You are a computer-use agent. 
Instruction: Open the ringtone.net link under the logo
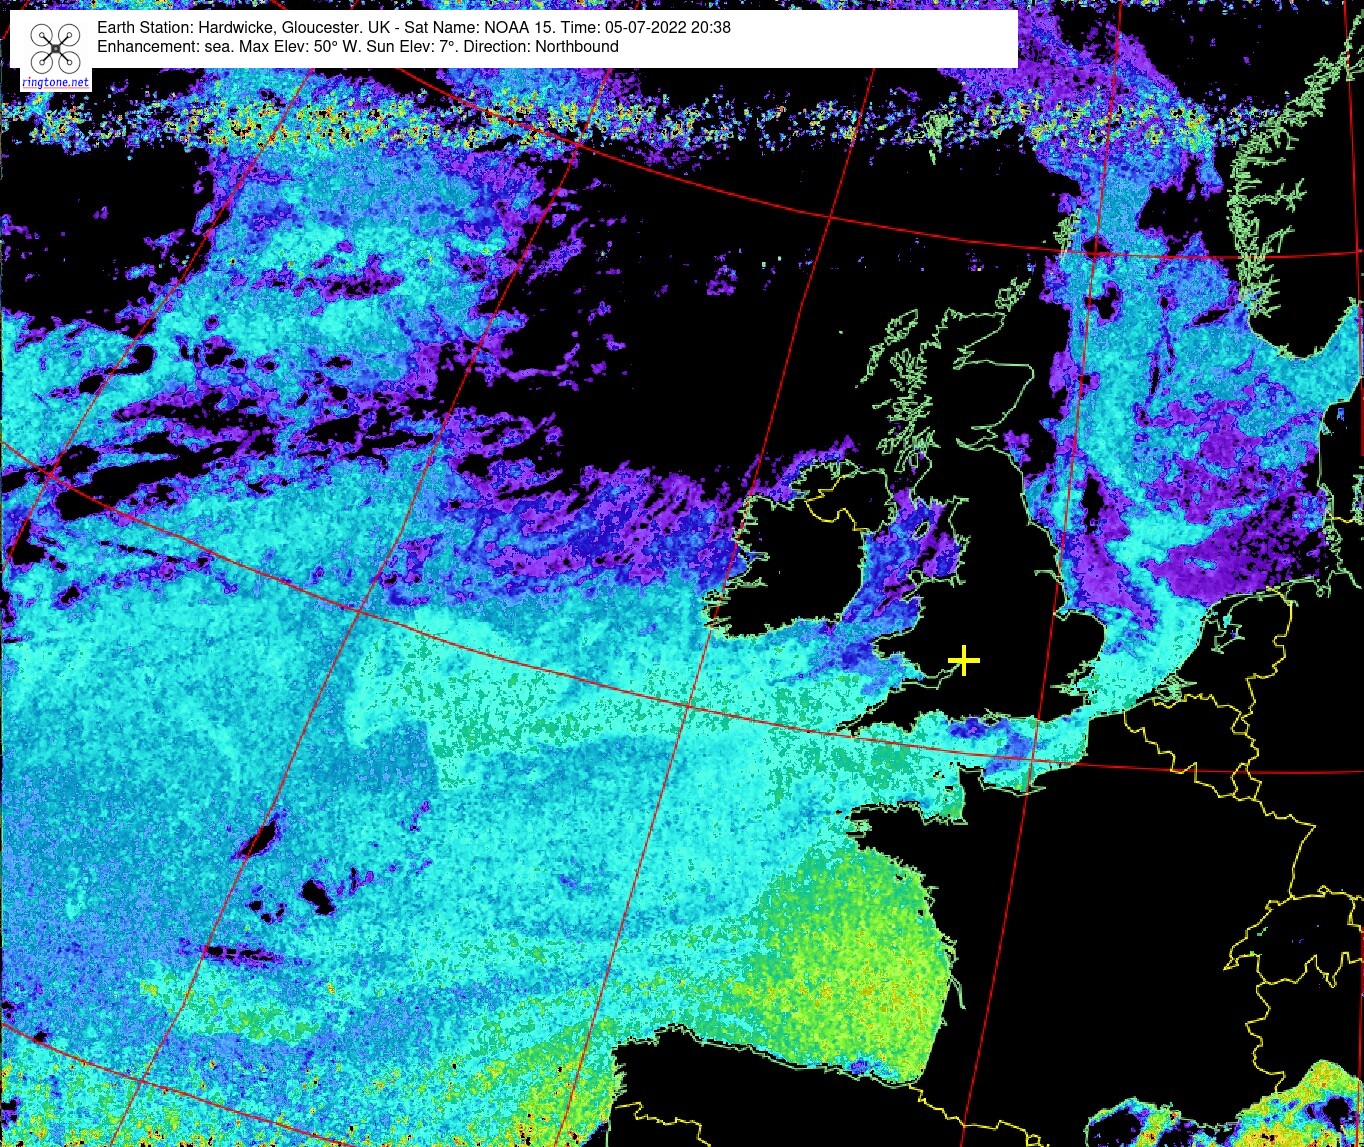pos(55,82)
